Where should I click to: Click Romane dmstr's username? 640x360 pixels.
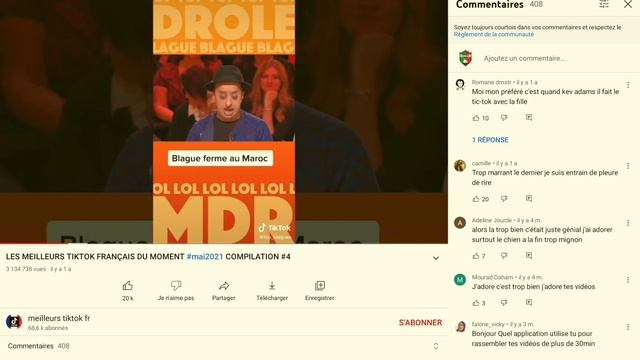click(x=491, y=82)
